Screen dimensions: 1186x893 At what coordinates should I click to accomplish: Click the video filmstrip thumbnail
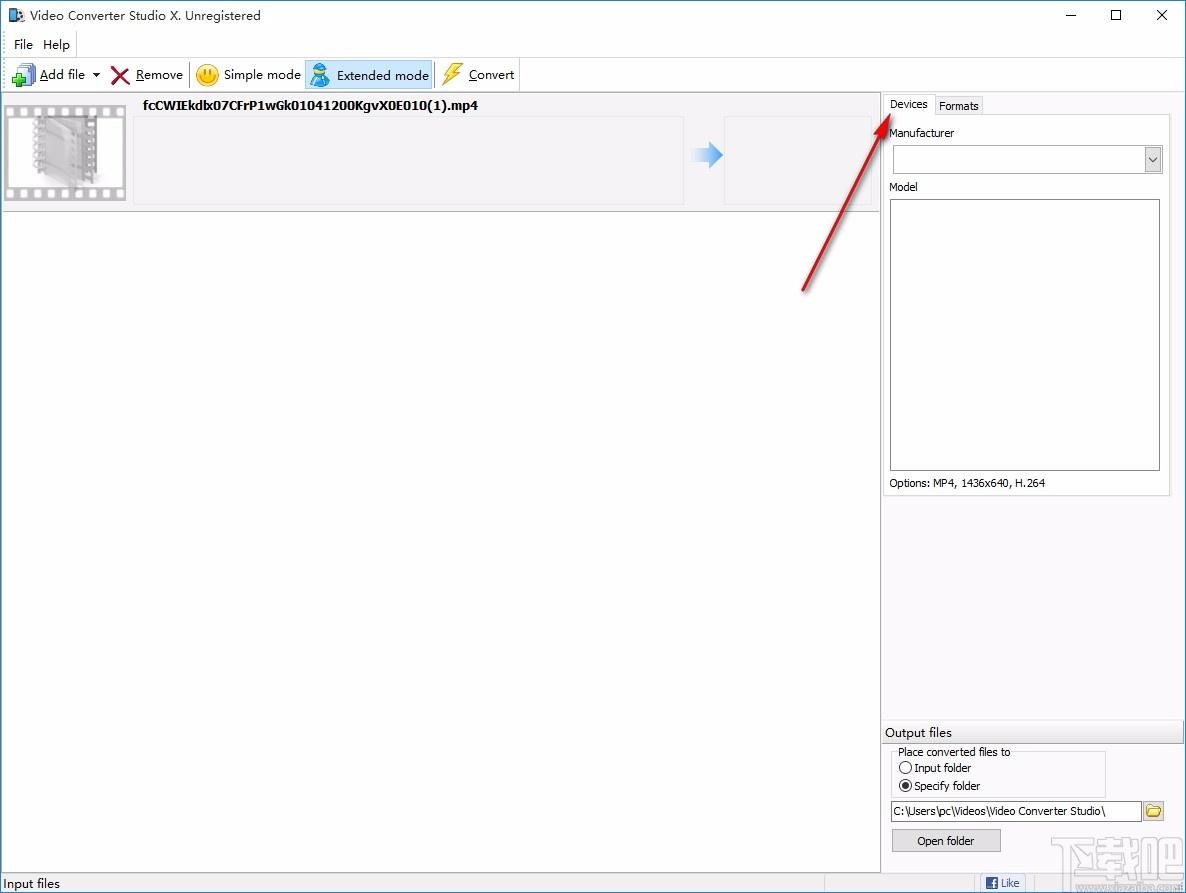65,153
